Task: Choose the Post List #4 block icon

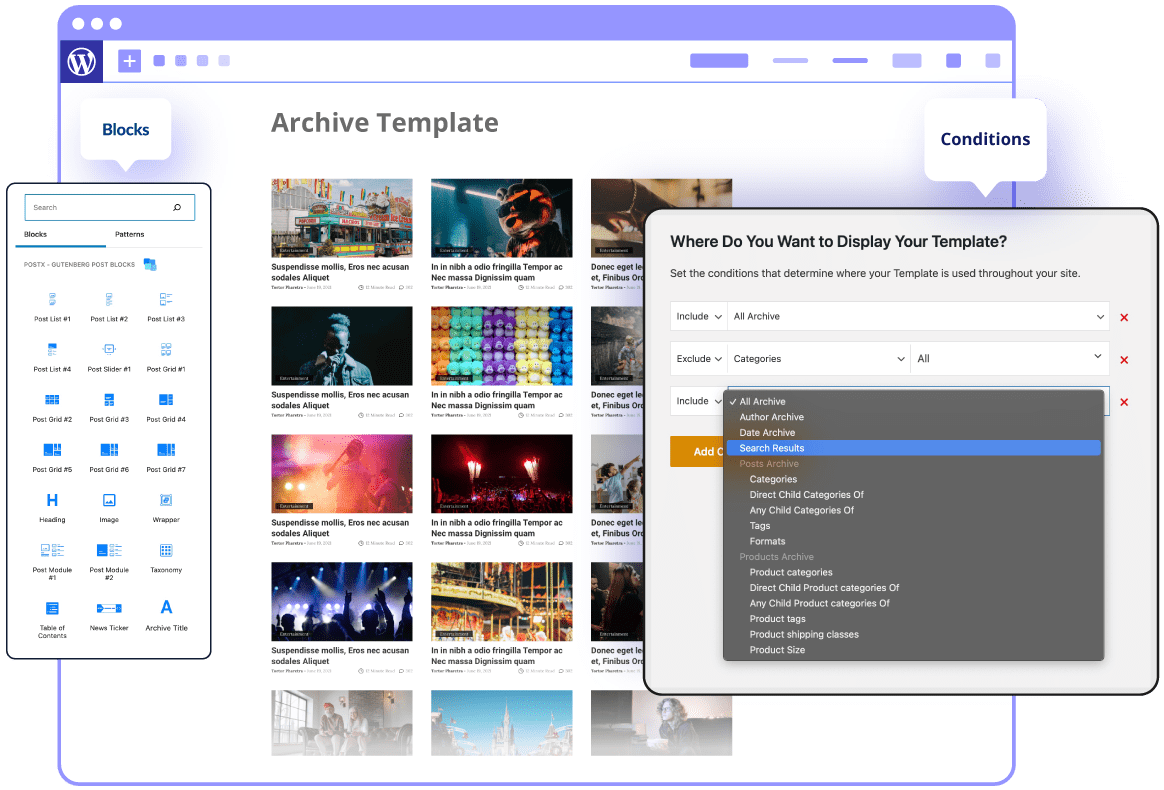Action: [x=52, y=350]
